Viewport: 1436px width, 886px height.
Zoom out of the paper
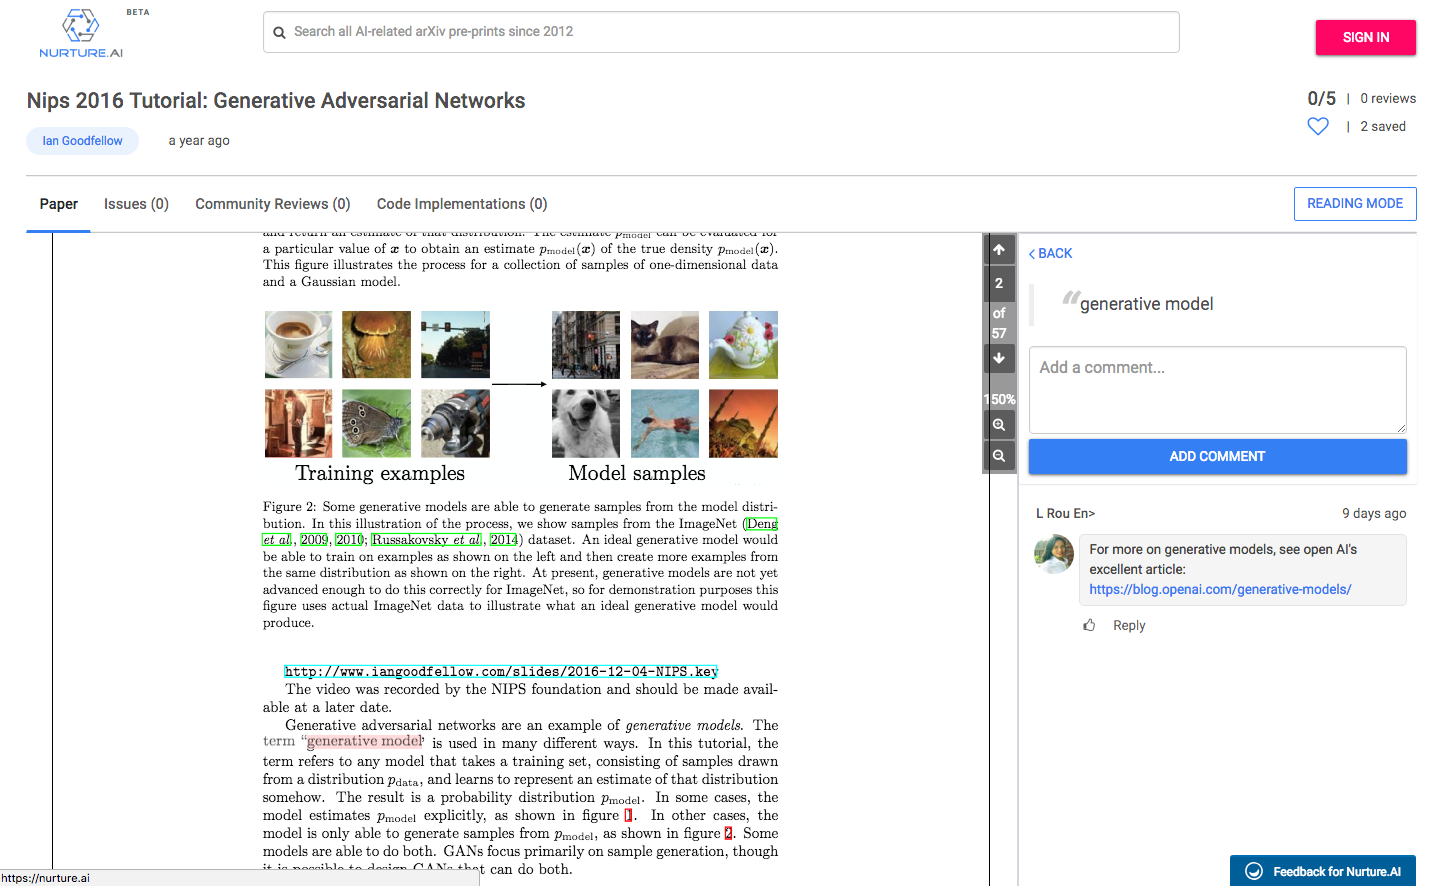pyautogui.click(x=999, y=456)
